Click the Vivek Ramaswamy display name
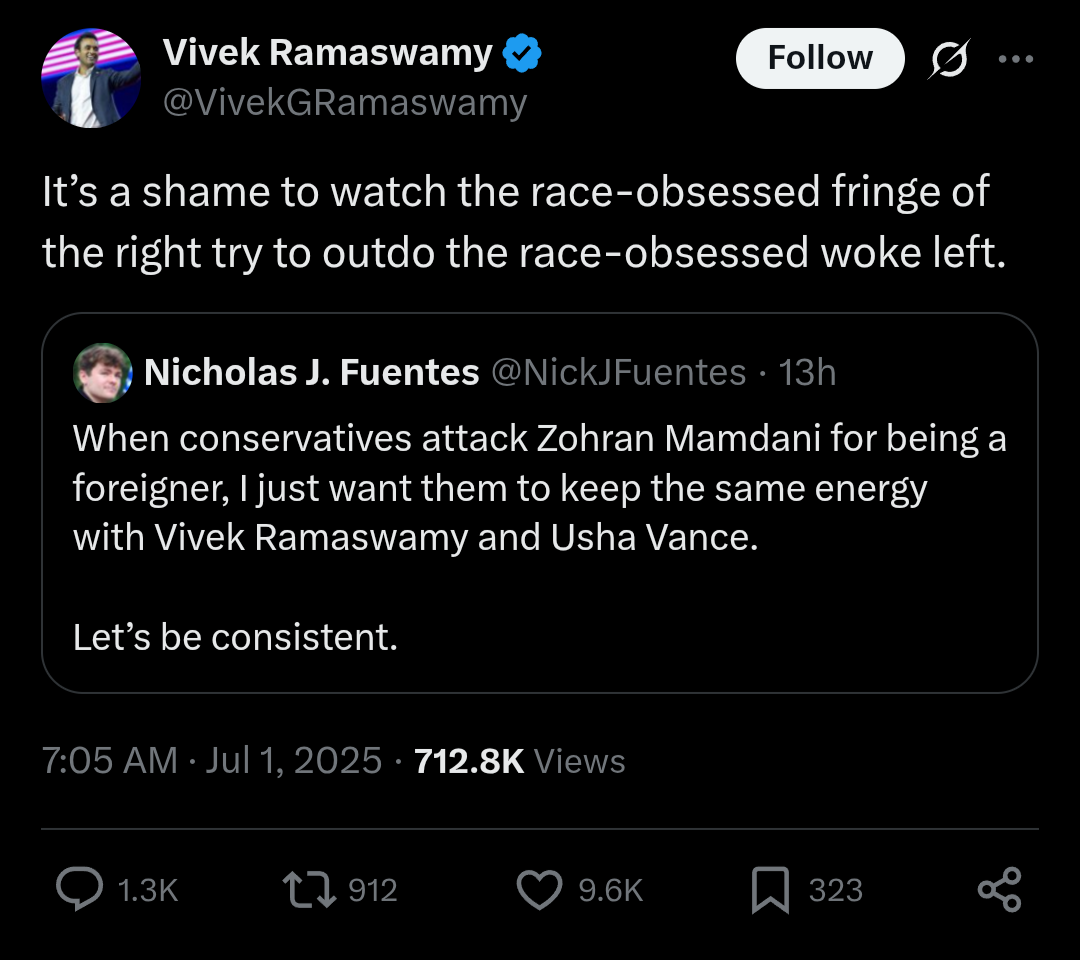The image size is (1080, 960). pos(328,52)
